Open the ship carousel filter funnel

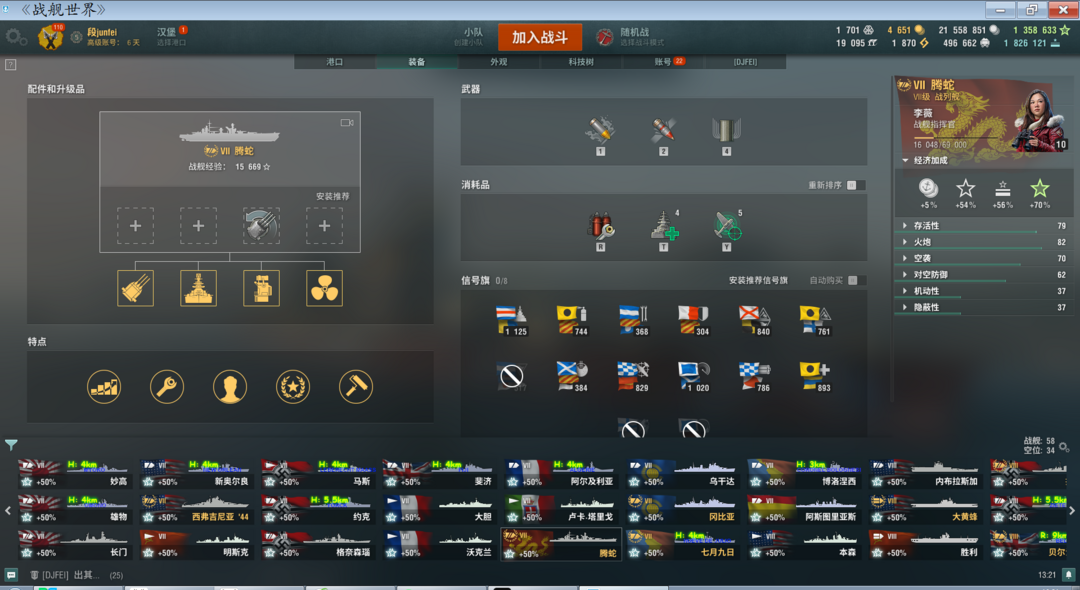coord(11,445)
